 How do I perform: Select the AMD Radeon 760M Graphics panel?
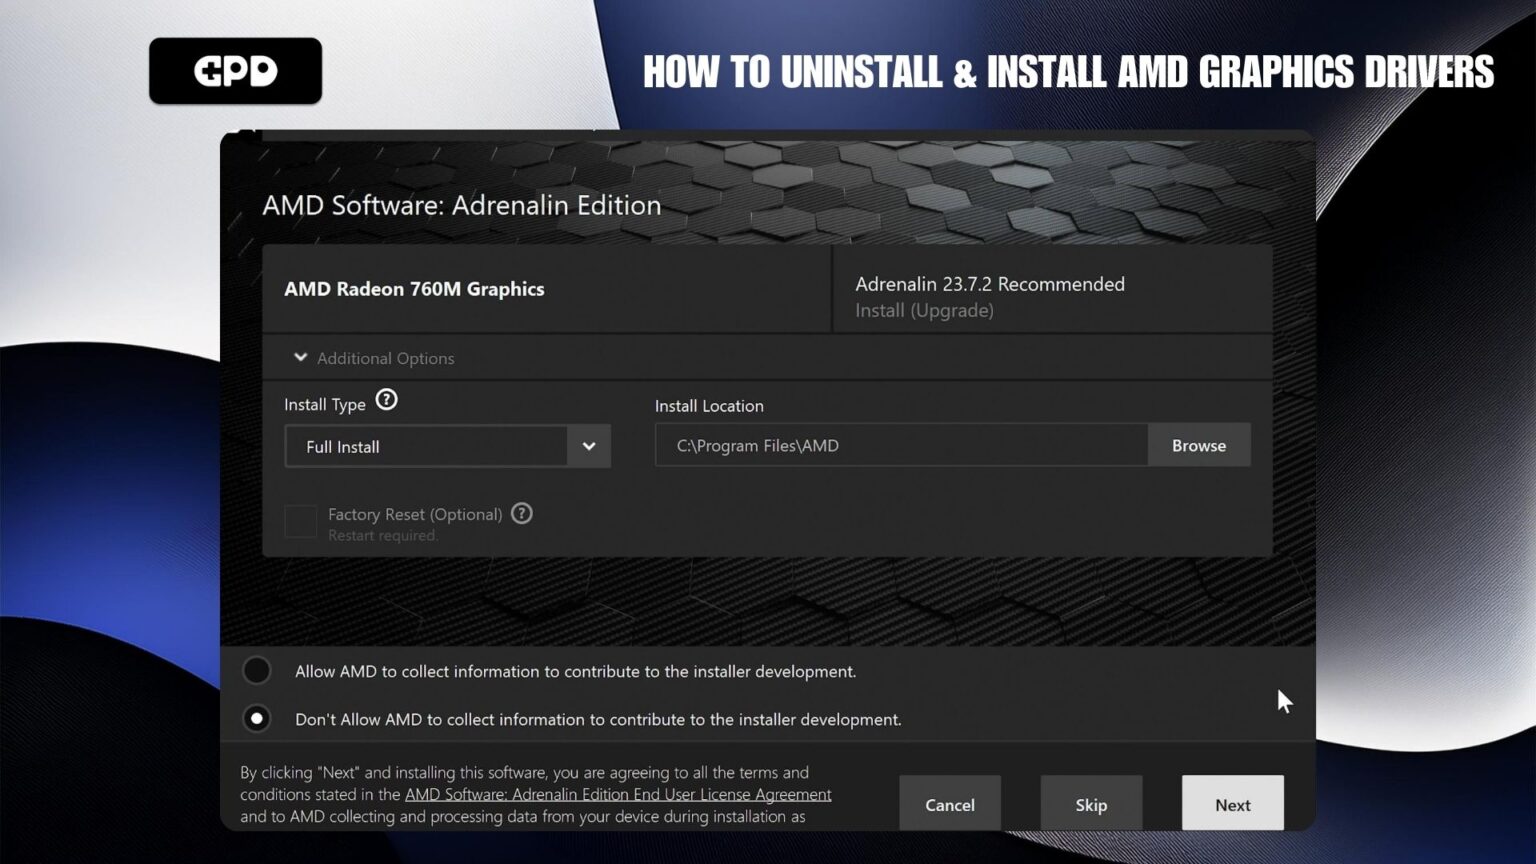click(546, 289)
